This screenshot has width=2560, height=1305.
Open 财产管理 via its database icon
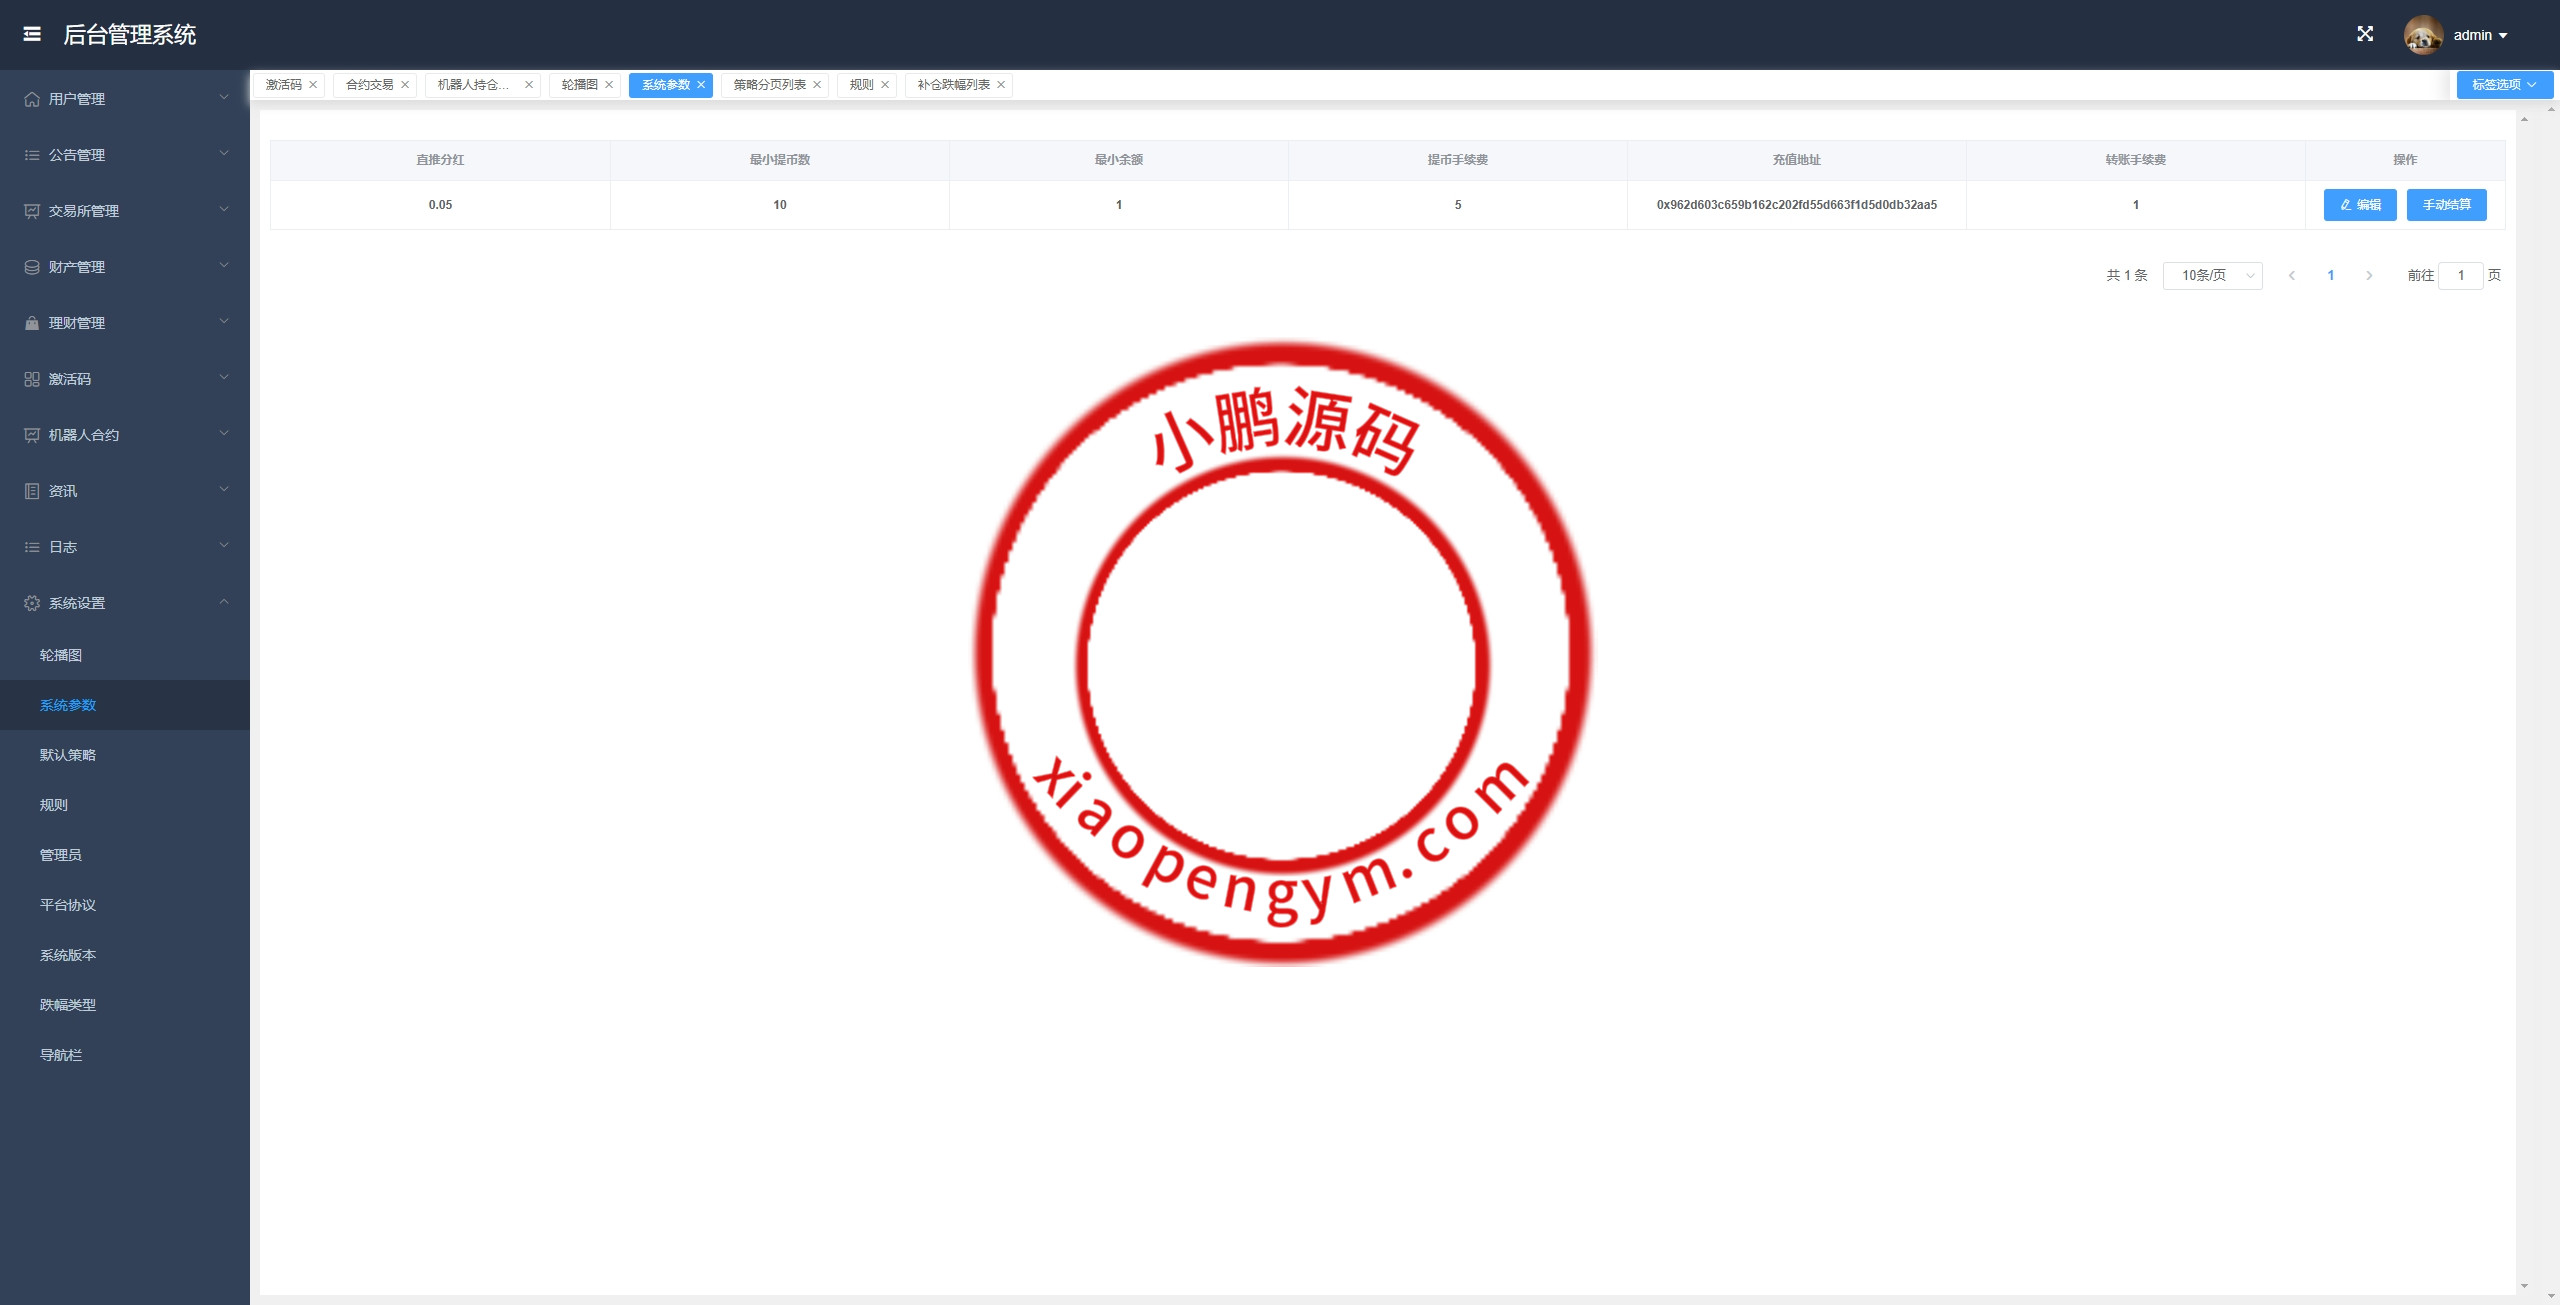coord(28,266)
